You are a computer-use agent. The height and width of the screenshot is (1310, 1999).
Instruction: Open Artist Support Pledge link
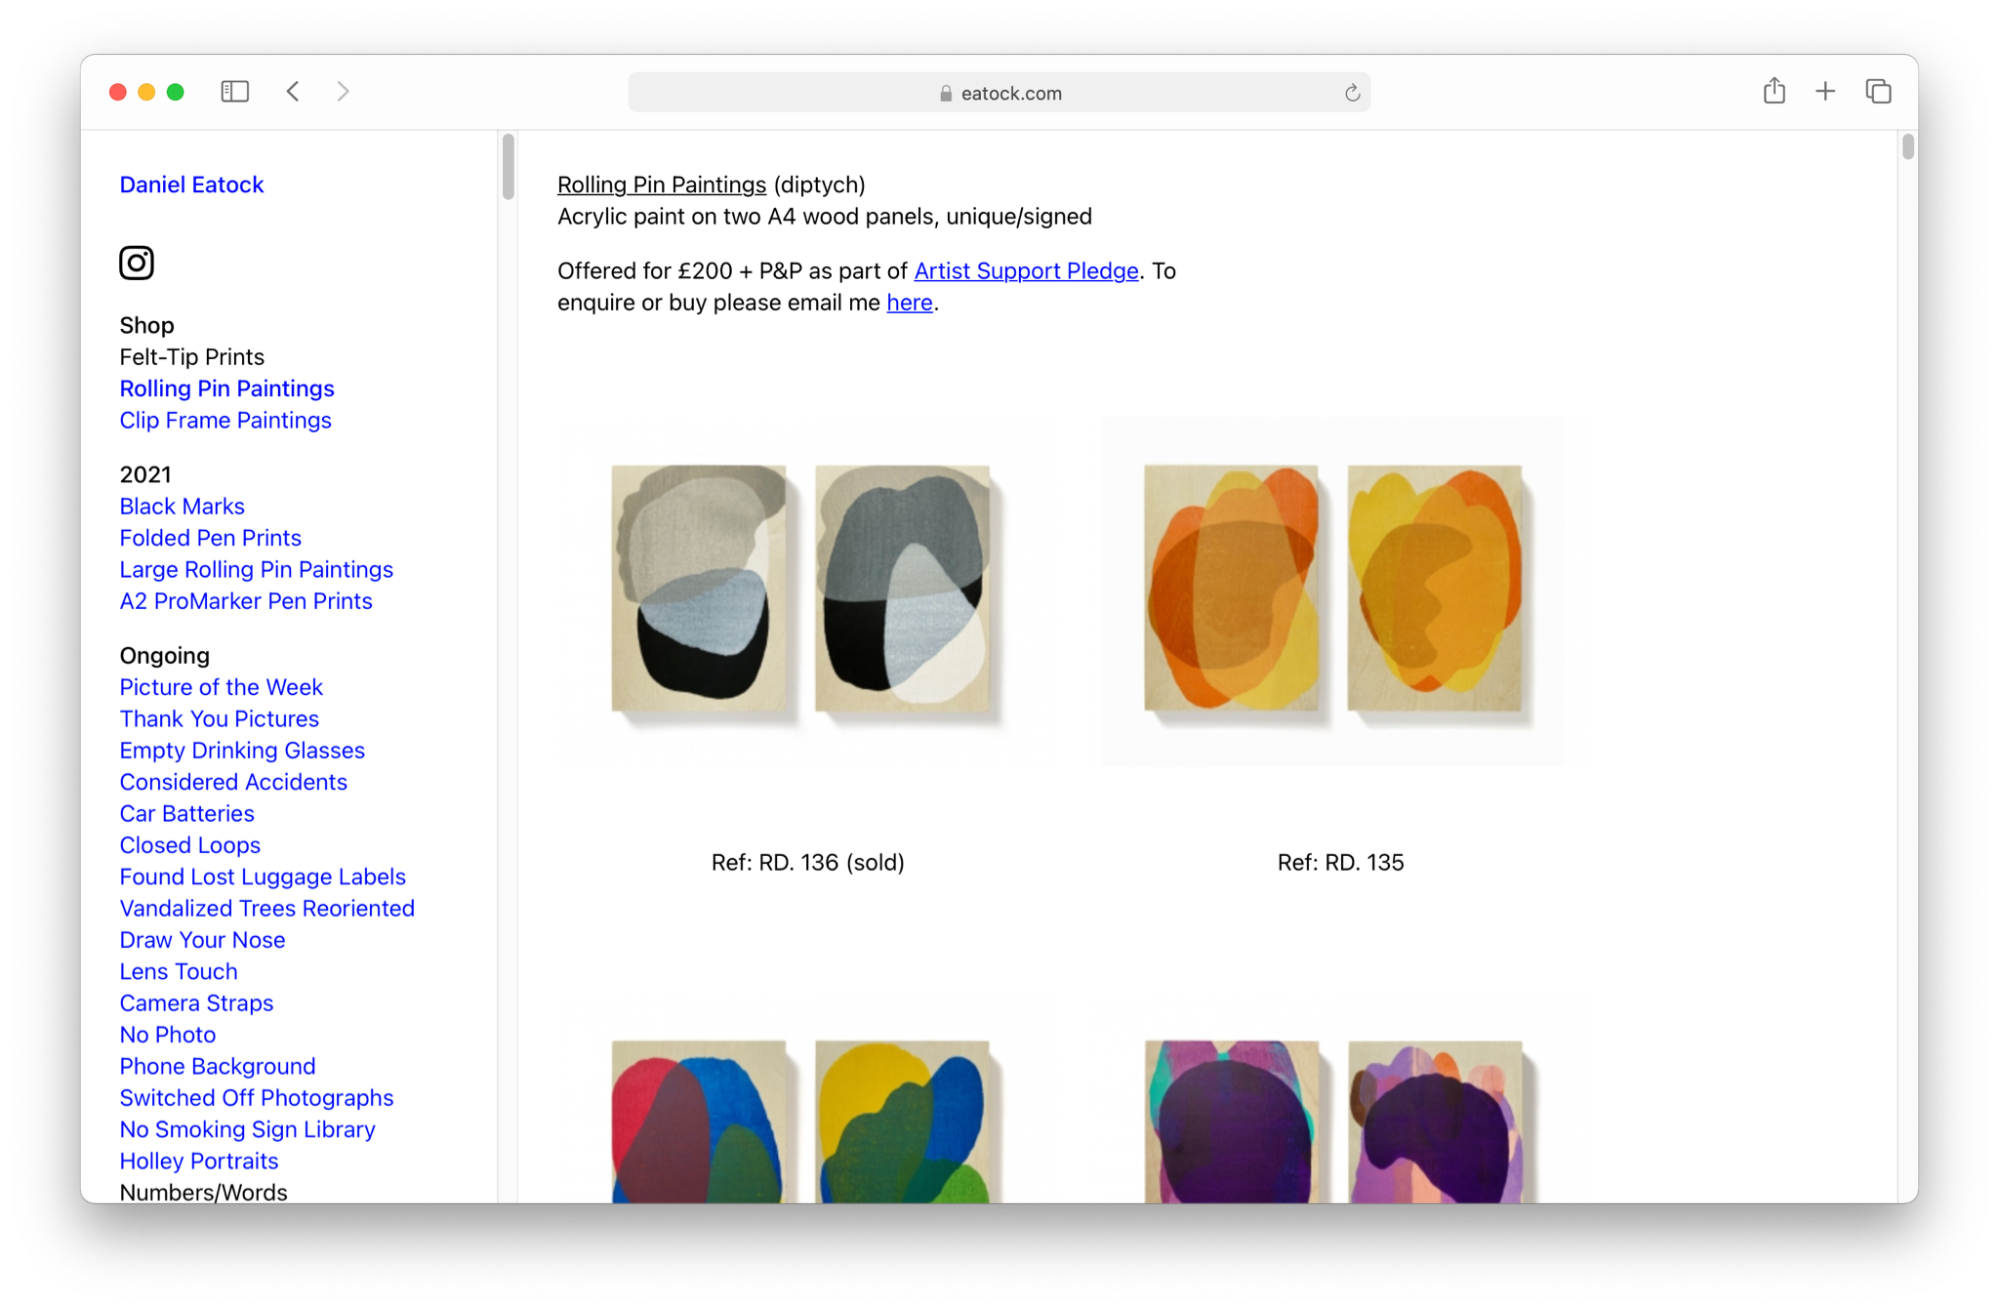1026,271
